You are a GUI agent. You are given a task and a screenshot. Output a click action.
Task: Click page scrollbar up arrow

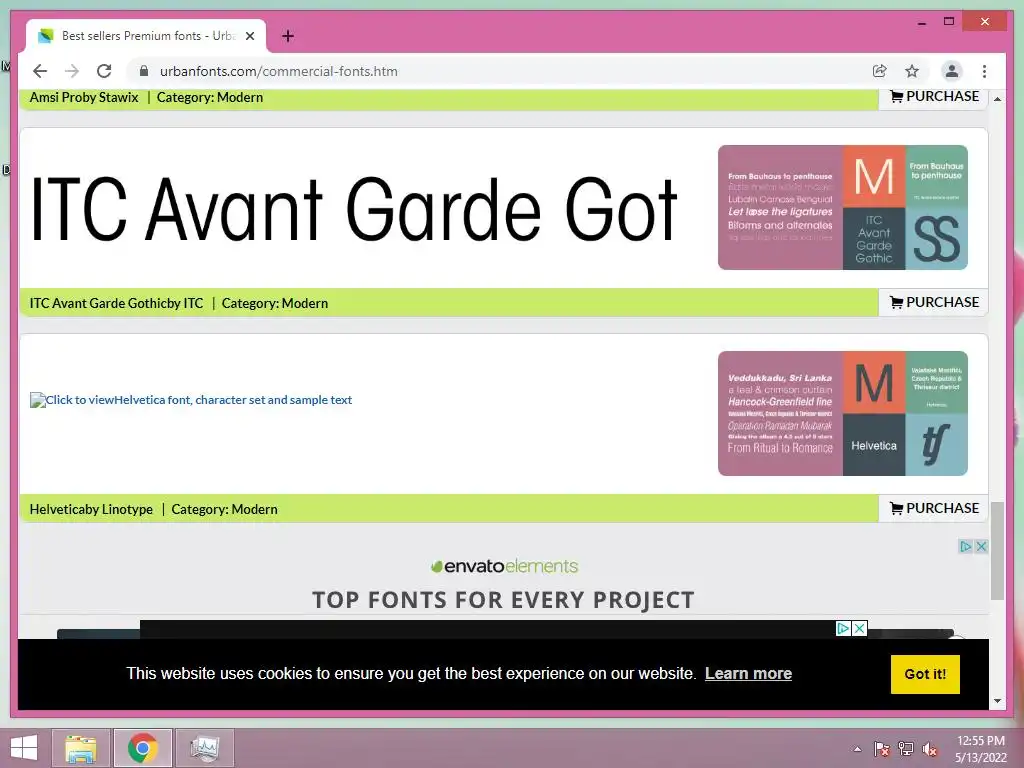point(997,99)
